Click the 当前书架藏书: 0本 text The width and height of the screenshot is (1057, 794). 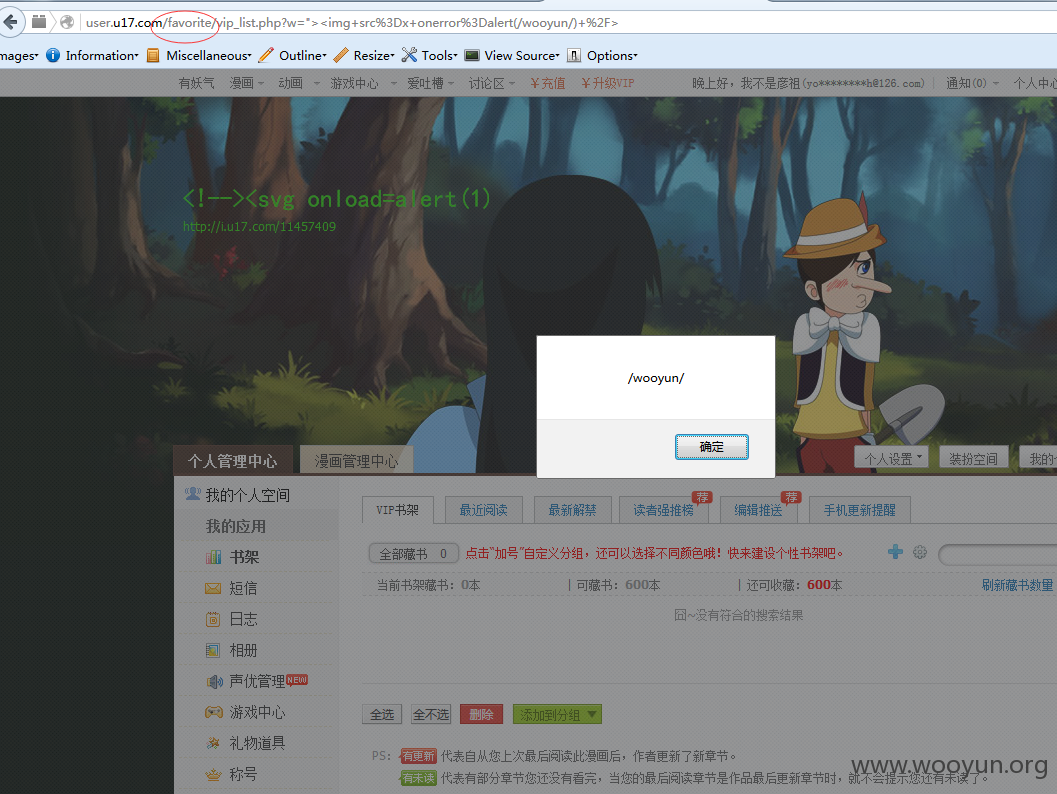(428, 585)
